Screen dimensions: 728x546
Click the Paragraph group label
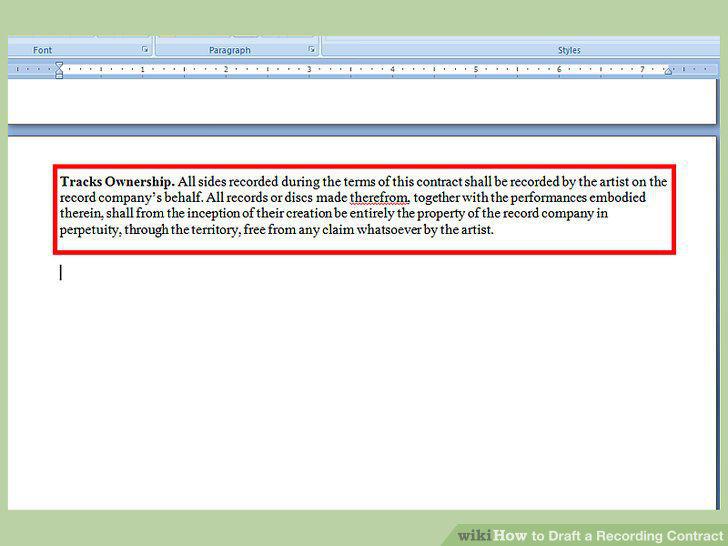click(x=230, y=50)
